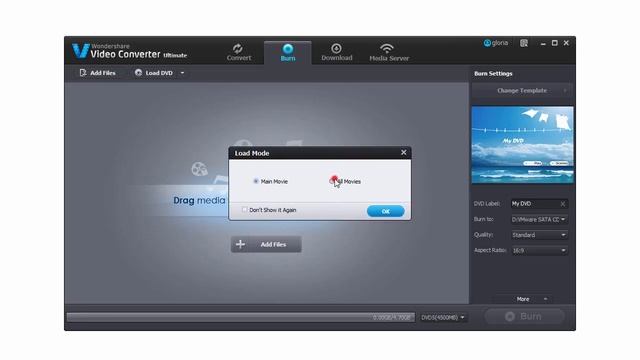Expand the Load DVD dropdown arrow
The height and width of the screenshot is (360, 640).
tap(182, 73)
